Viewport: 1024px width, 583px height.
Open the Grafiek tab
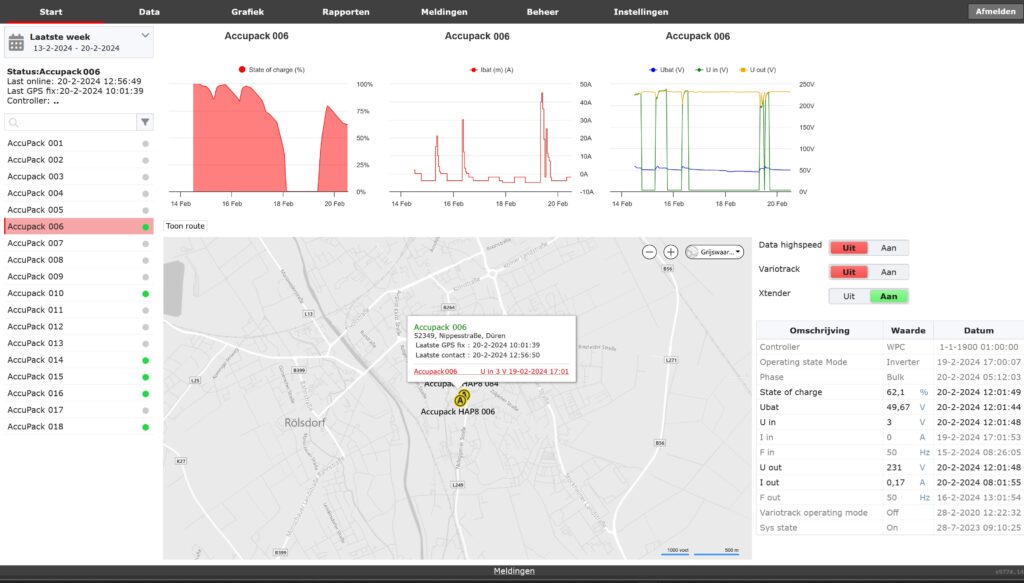[247, 12]
